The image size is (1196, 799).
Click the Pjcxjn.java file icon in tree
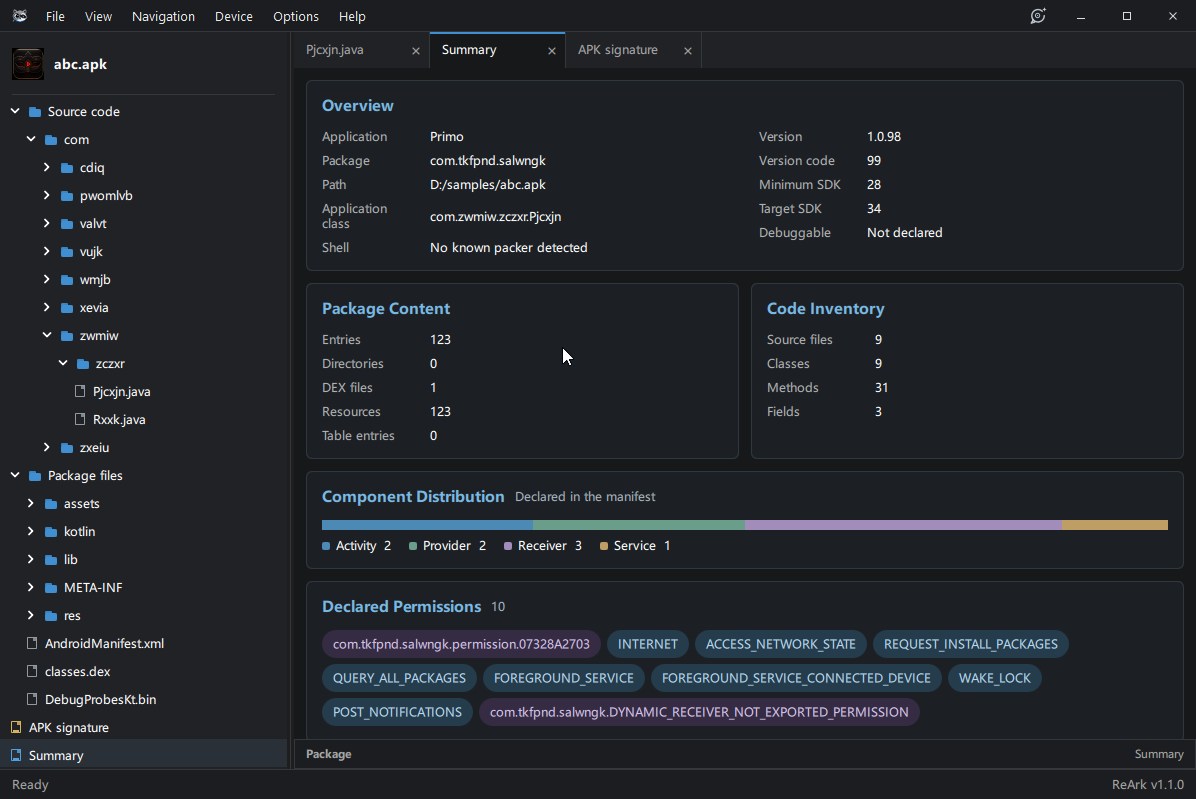80,391
